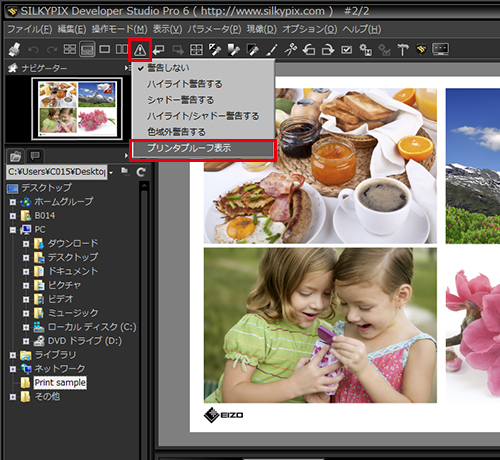The width and height of the screenshot is (500, 460).
Task: Click the checkmark development mark icon
Action: [x=347, y=50]
